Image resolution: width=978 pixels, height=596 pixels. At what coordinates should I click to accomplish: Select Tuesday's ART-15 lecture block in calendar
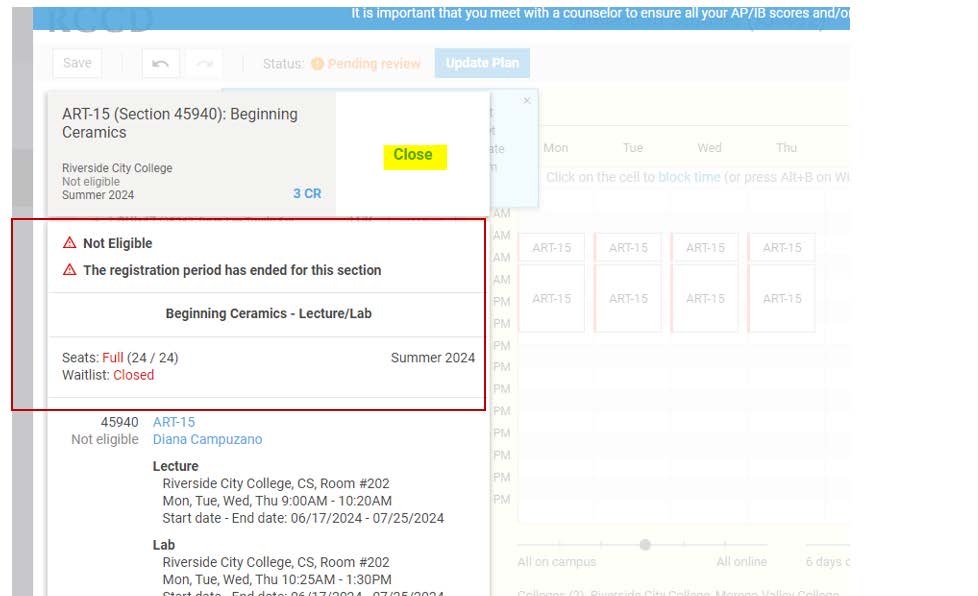(x=628, y=248)
